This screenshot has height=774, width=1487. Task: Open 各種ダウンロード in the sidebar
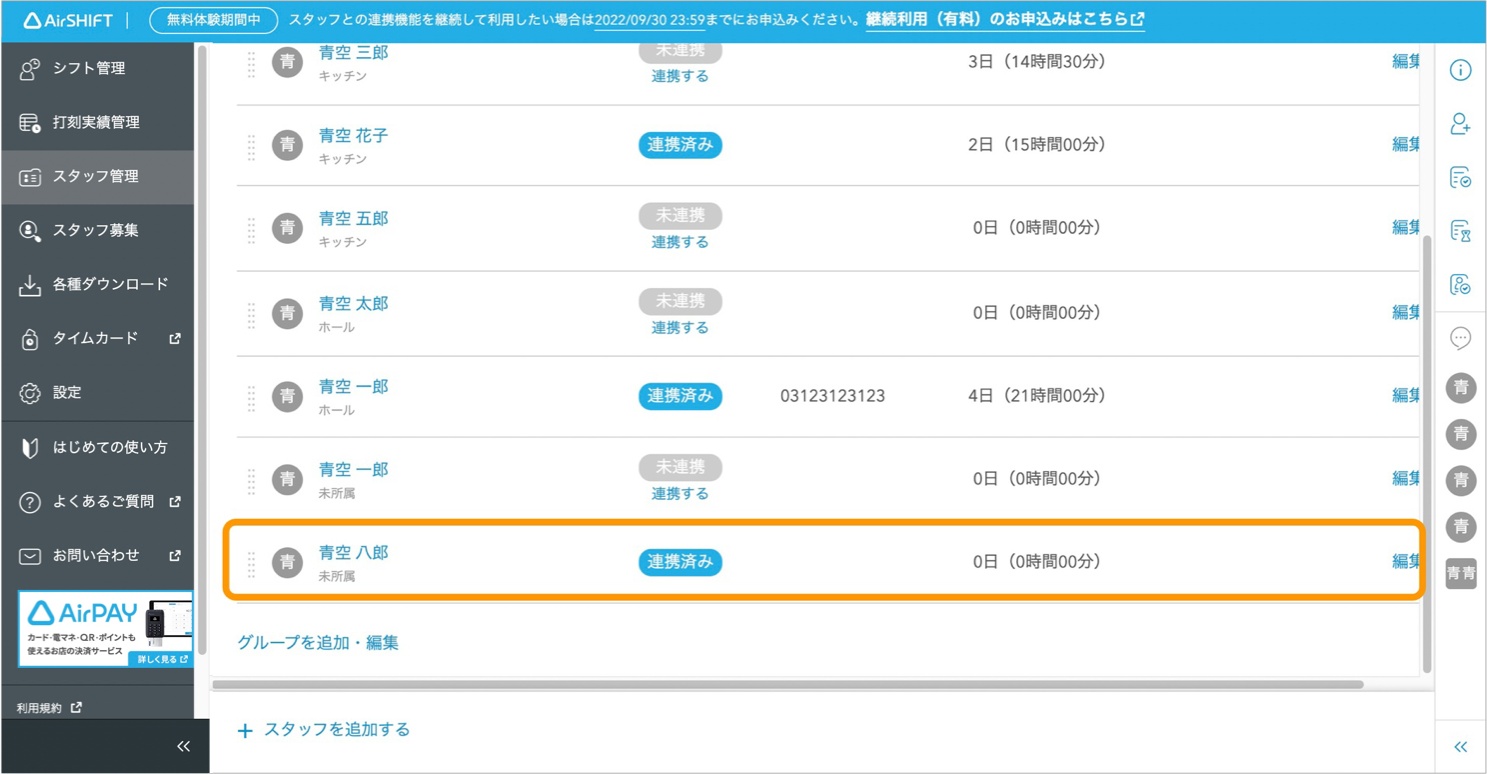pos(110,284)
